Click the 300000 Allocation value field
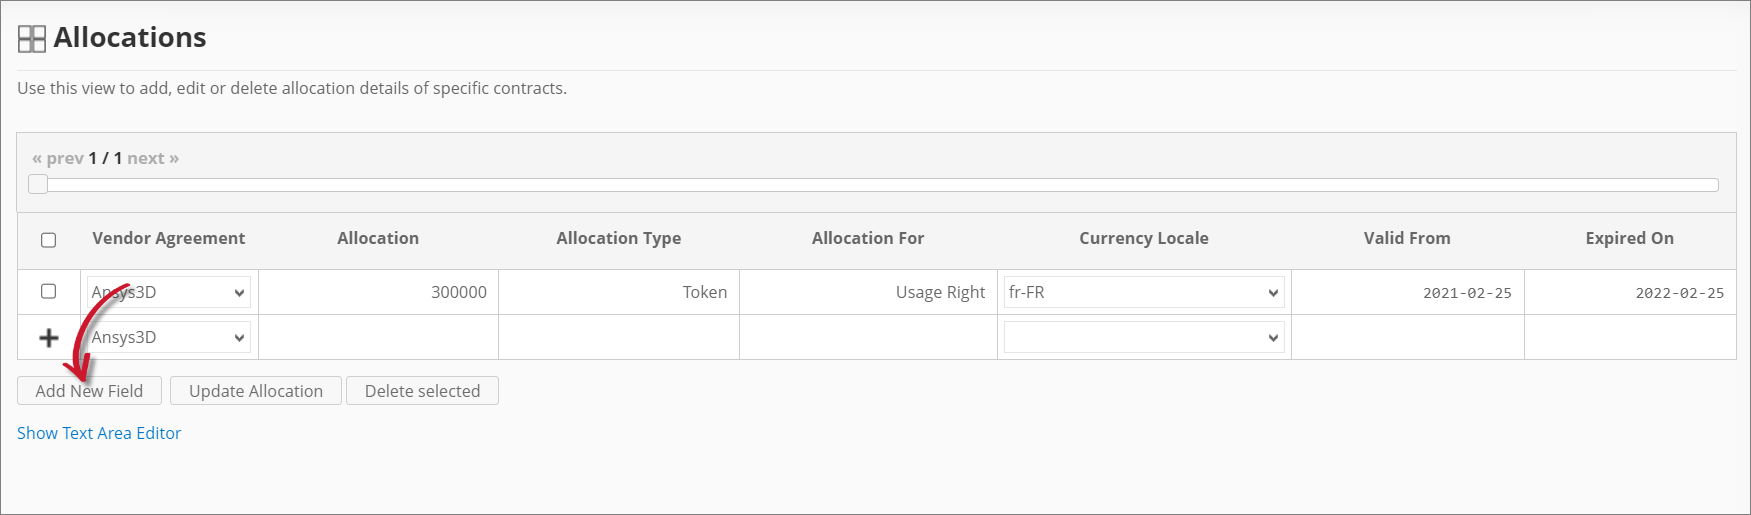The height and width of the screenshot is (515, 1751). 378,292
